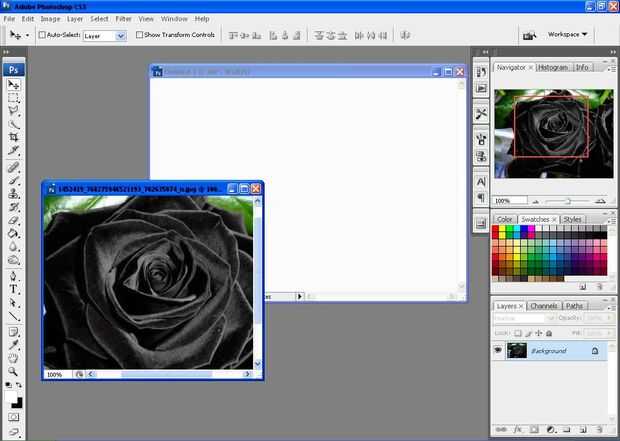
Task: Click the foreground color box
Action: [10, 397]
